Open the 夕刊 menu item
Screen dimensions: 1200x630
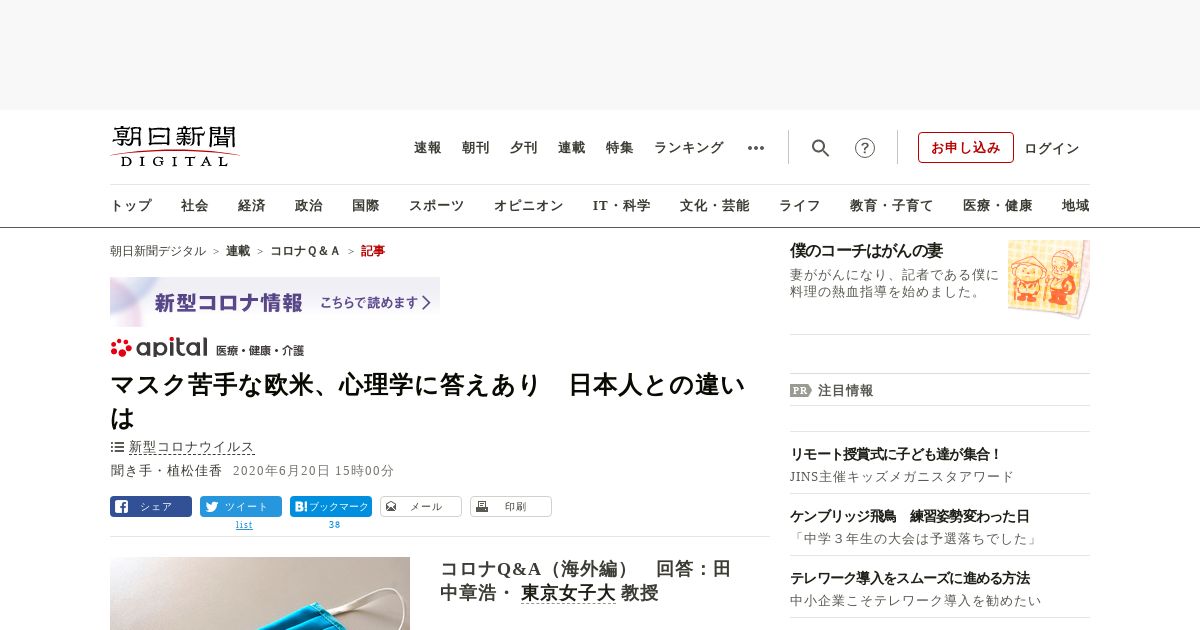[524, 148]
